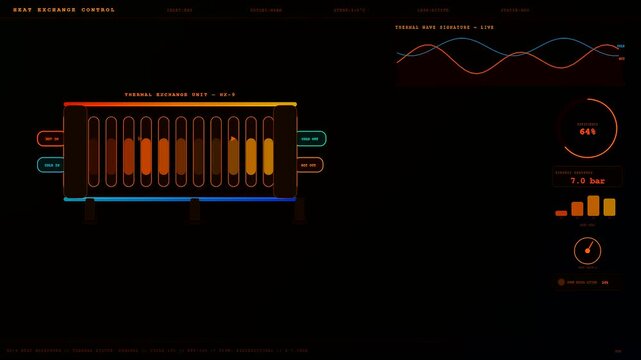
Task: Click the round needle dial gauge
Action: click(x=587, y=251)
